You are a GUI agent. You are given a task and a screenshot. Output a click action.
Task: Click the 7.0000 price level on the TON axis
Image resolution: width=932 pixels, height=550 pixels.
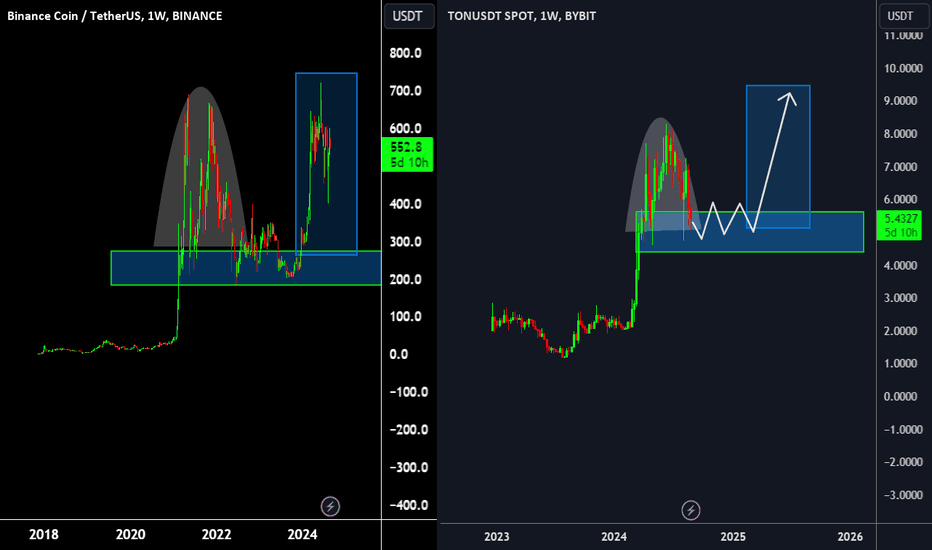(900, 167)
